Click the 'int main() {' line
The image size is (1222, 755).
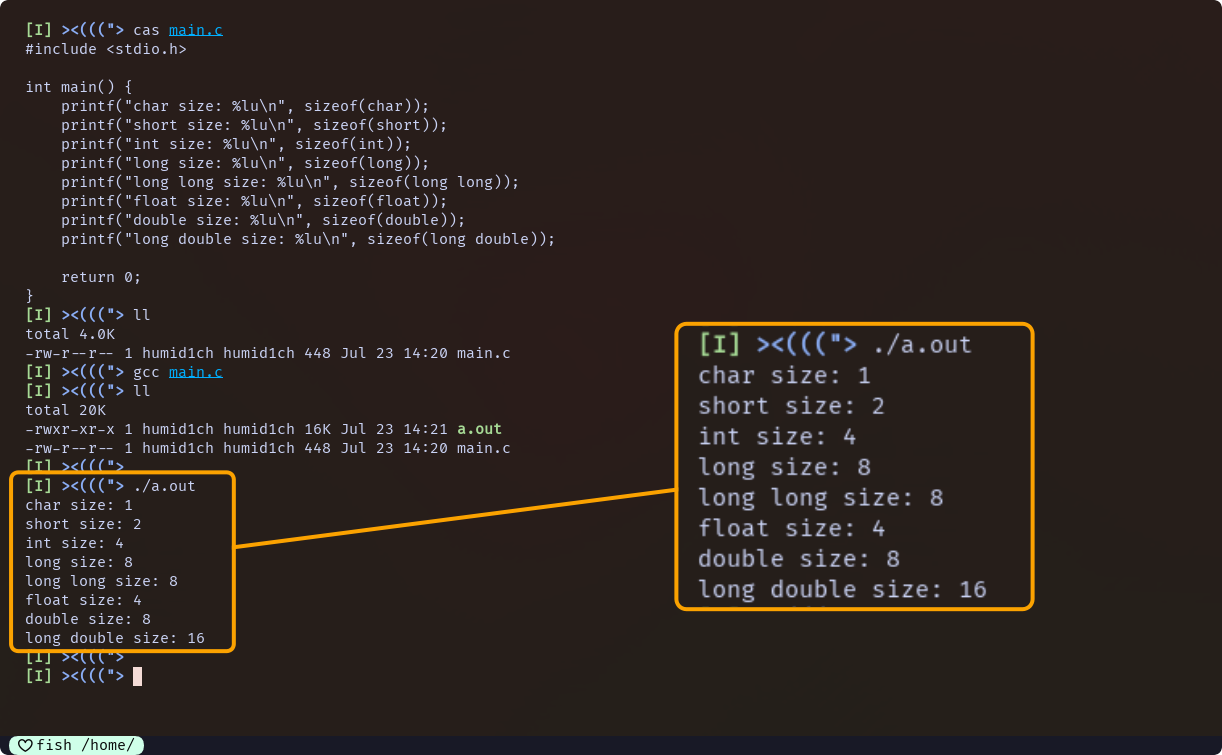coord(79,87)
